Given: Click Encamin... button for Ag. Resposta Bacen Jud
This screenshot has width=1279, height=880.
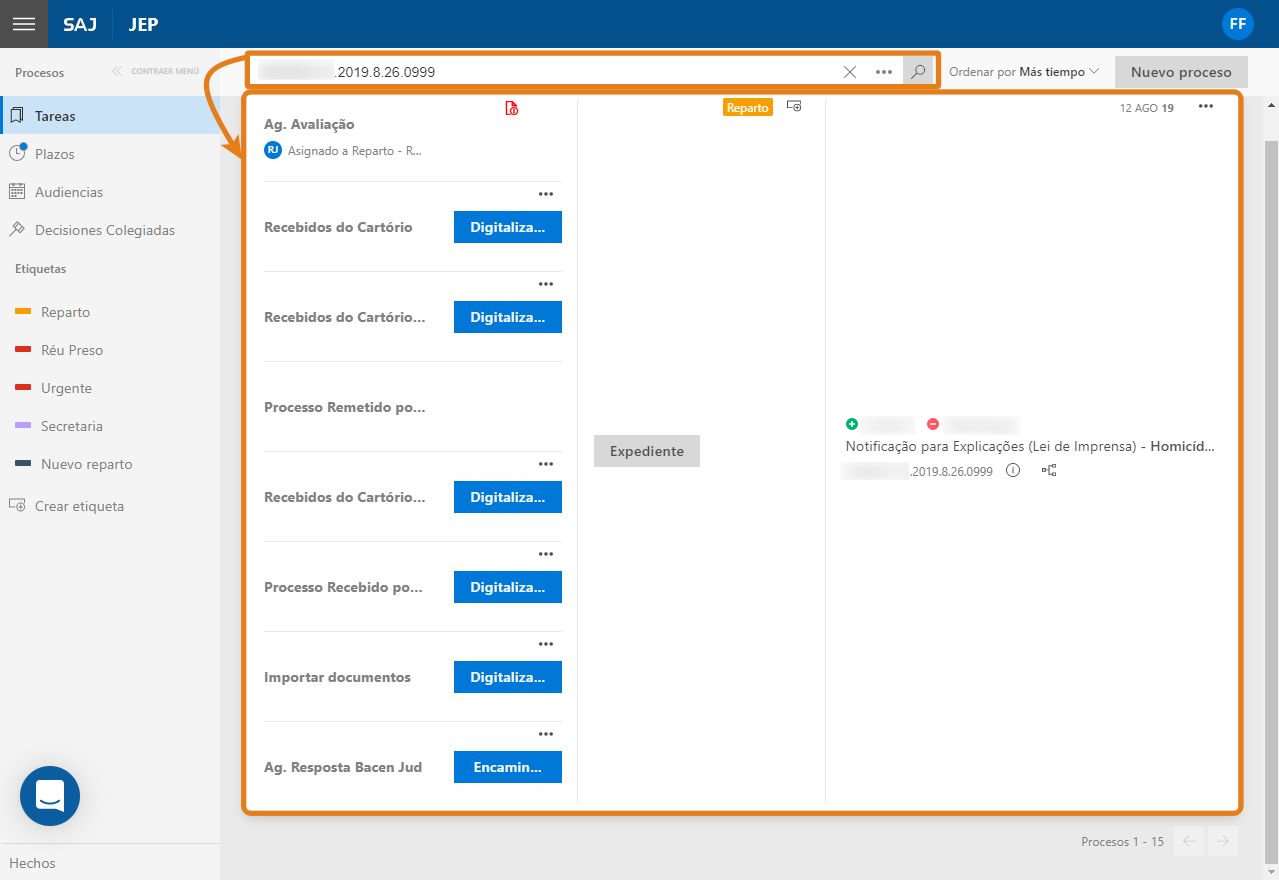Looking at the screenshot, I should coord(507,767).
